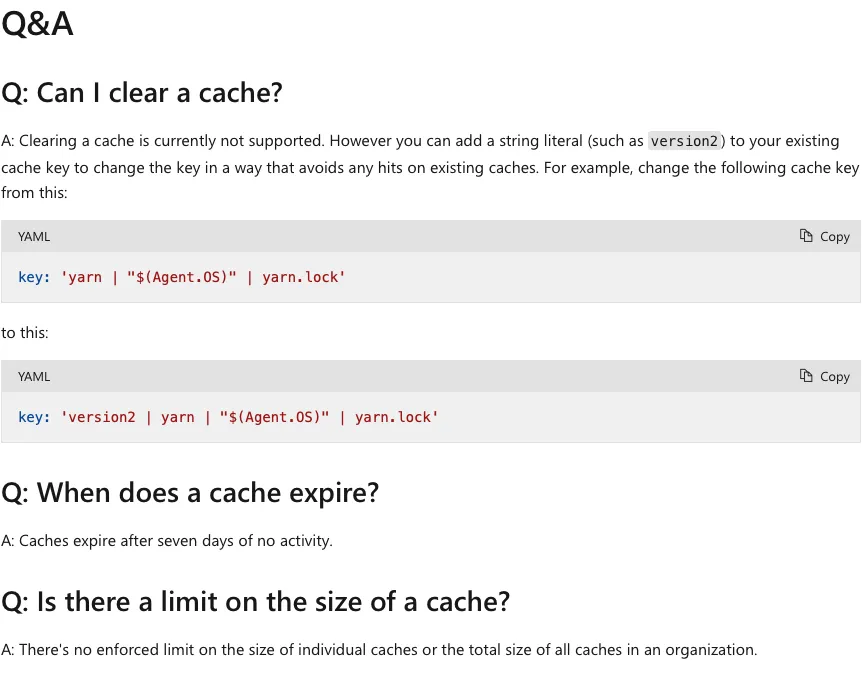Viewport: 862px width, 673px height.
Task: Click the 'Q: Can I clear a cache?' heading
Action: pyautogui.click(x=142, y=93)
